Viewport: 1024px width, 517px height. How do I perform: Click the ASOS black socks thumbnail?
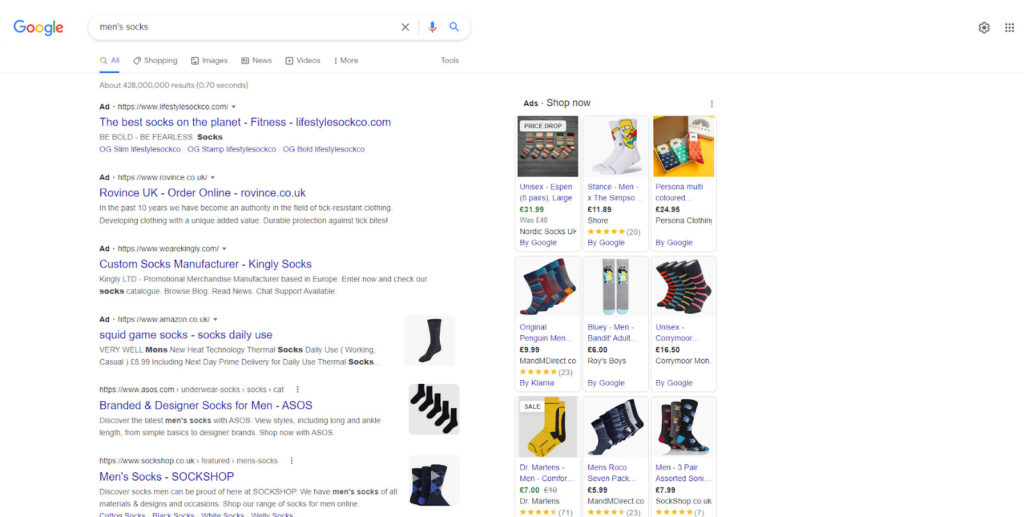point(434,409)
